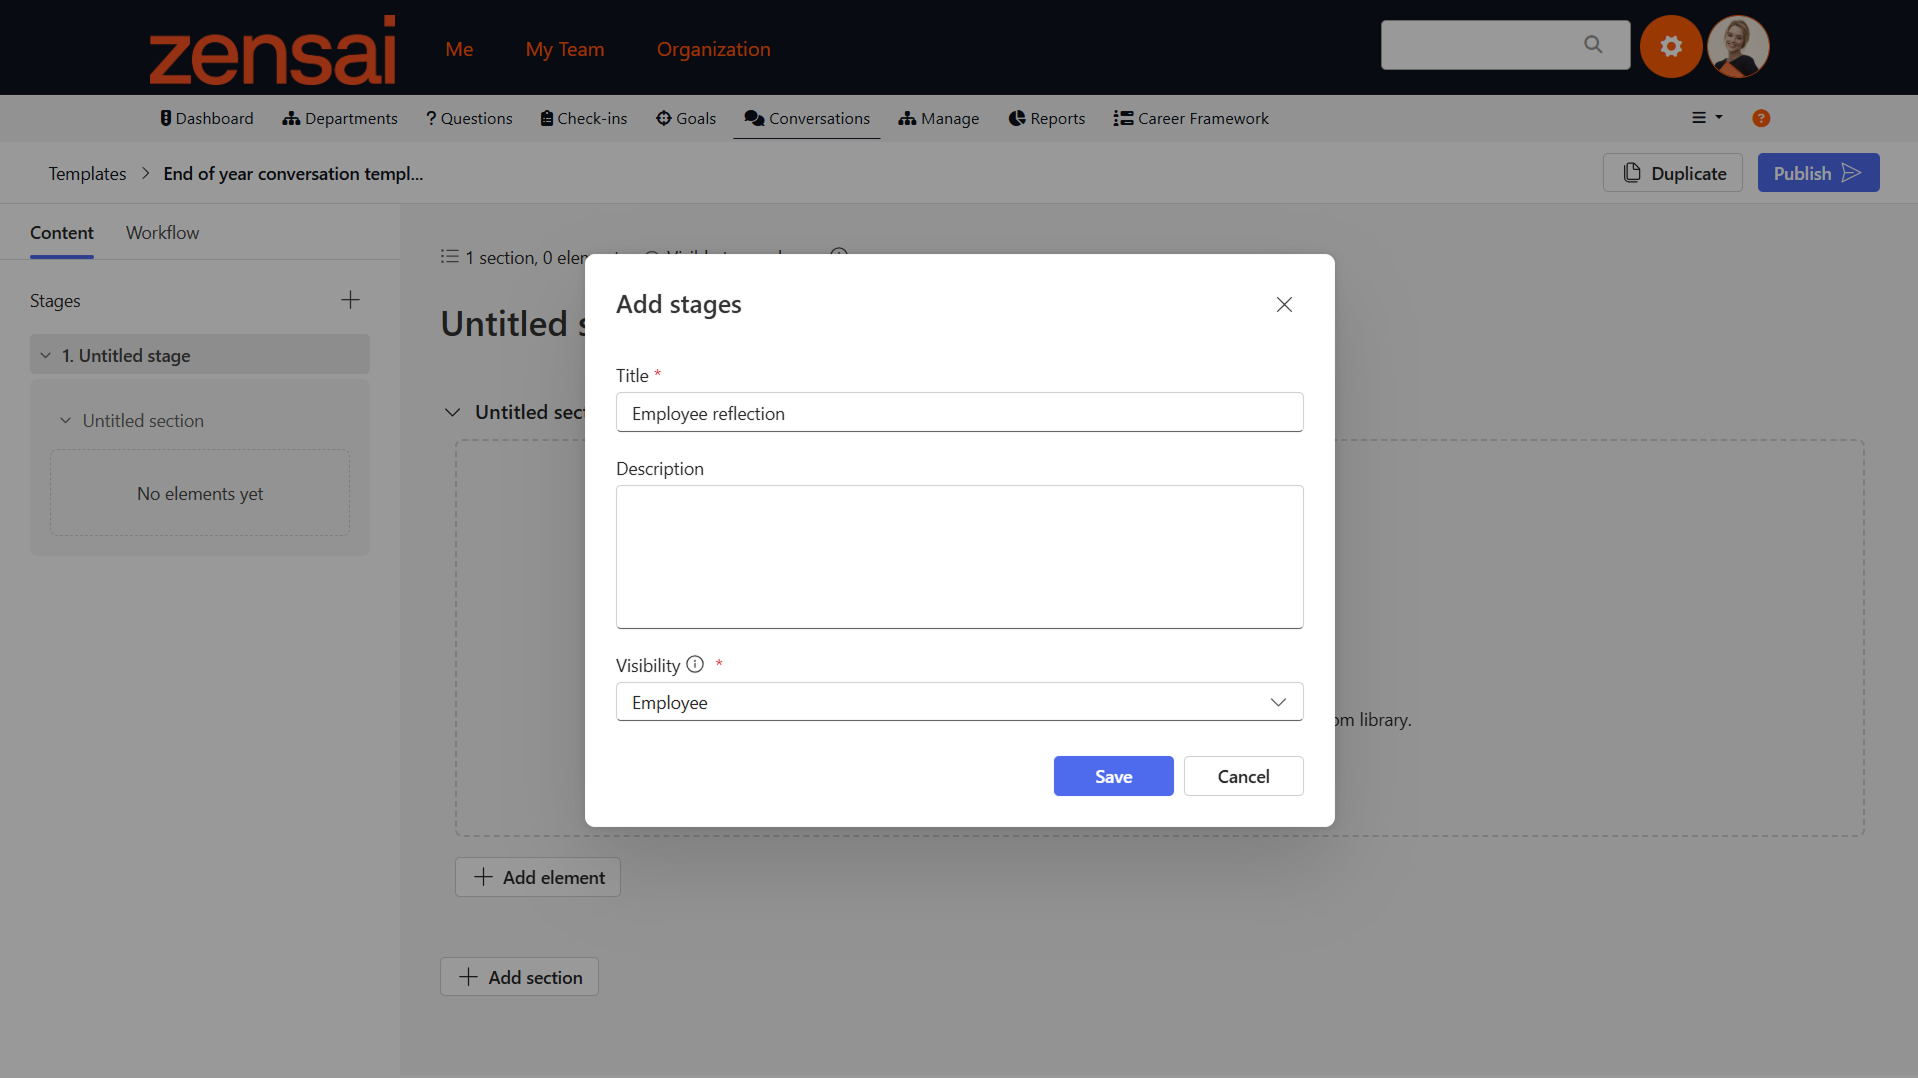Open the hamburger list menu icon
The image size is (1918, 1078).
(1706, 118)
